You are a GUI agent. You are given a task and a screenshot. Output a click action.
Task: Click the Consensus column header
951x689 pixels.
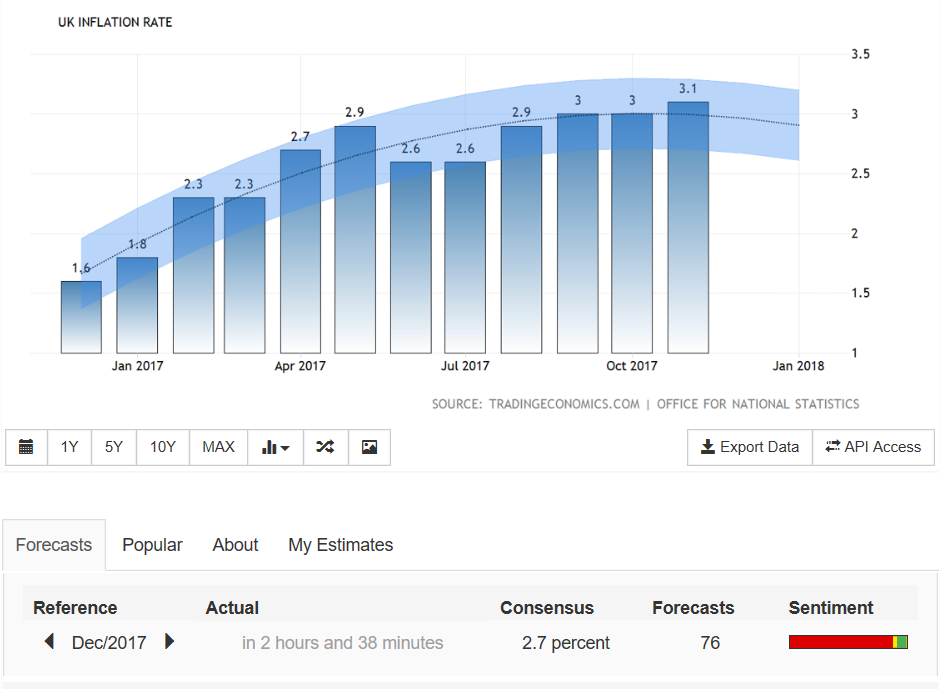[547, 608]
